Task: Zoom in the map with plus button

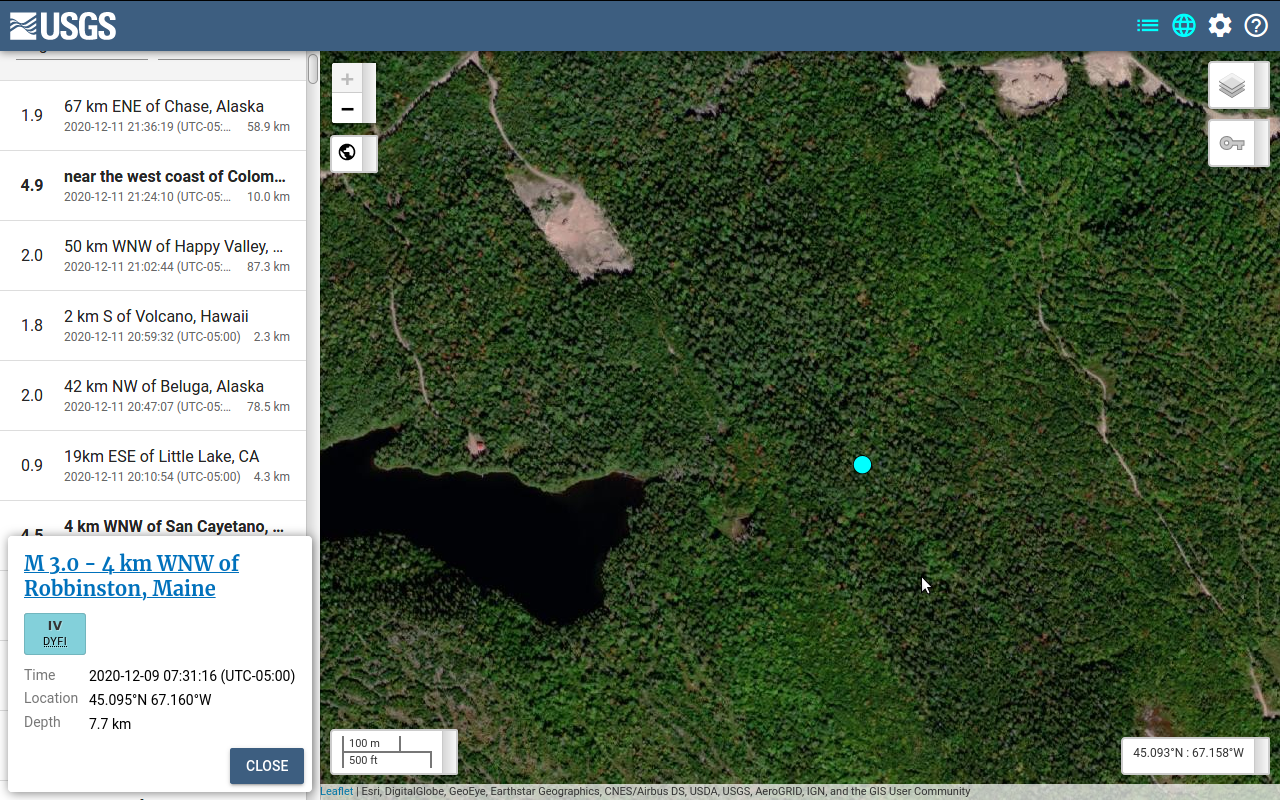Action: [x=347, y=79]
